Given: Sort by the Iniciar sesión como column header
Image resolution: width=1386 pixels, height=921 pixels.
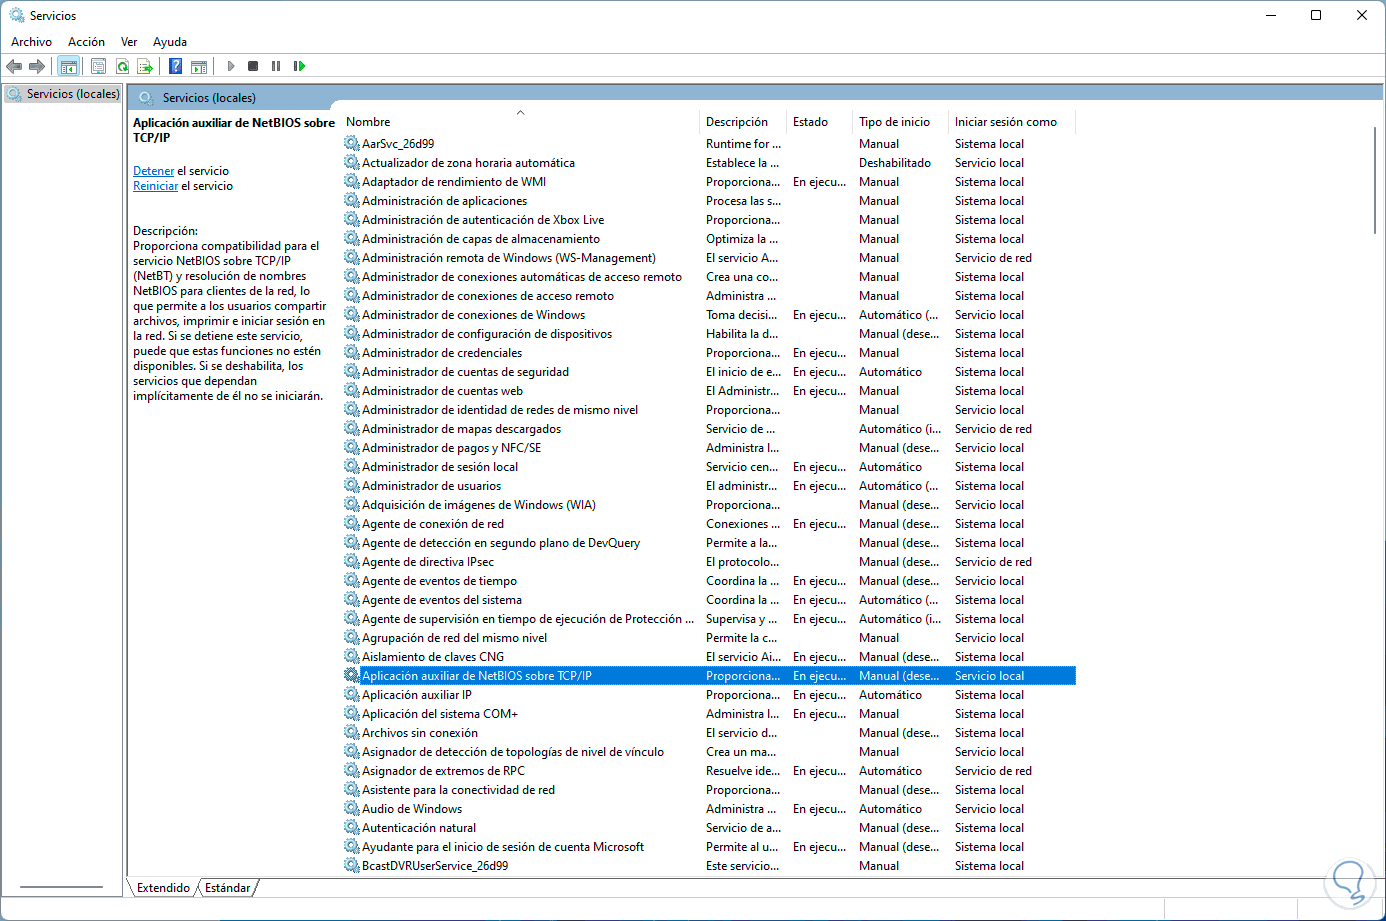Looking at the screenshot, I should [1012, 122].
